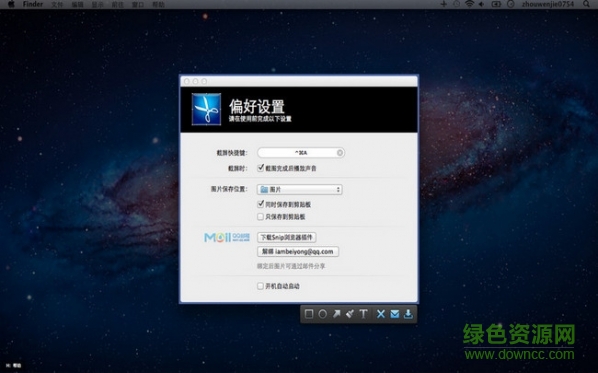Click the hint text below the unbind button

[x=291, y=266]
